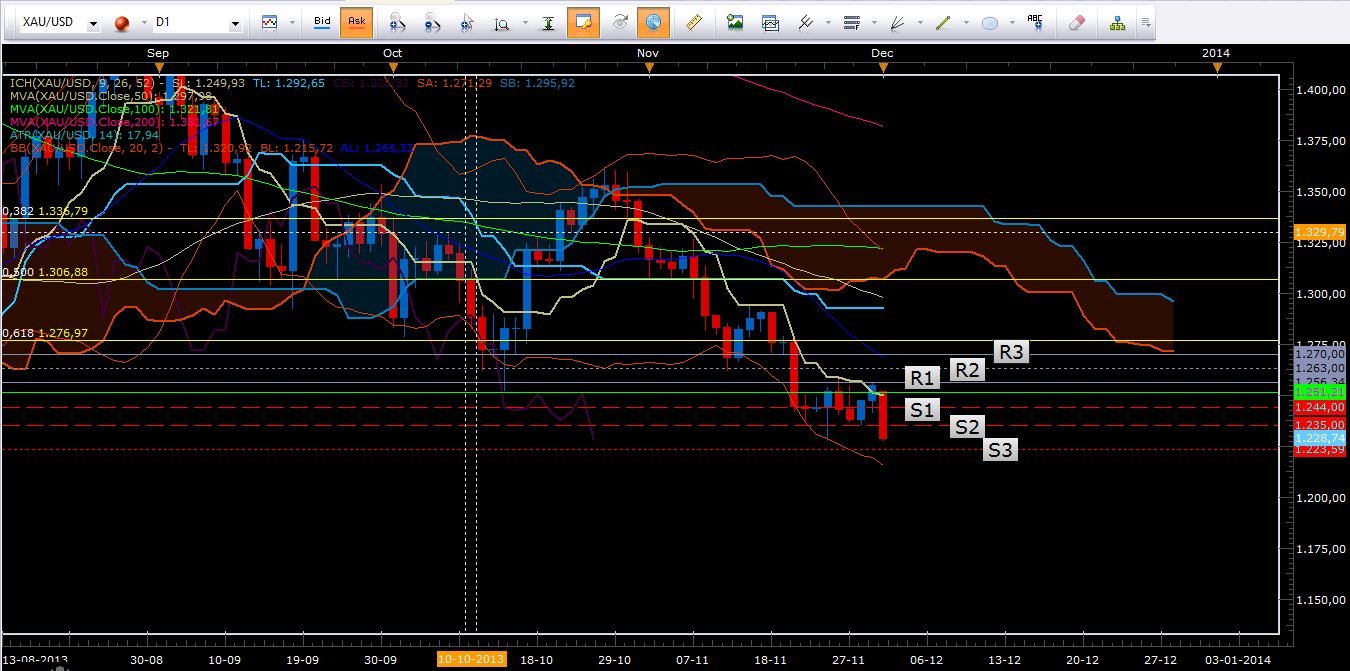Click the chart type icon

click(x=270, y=21)
